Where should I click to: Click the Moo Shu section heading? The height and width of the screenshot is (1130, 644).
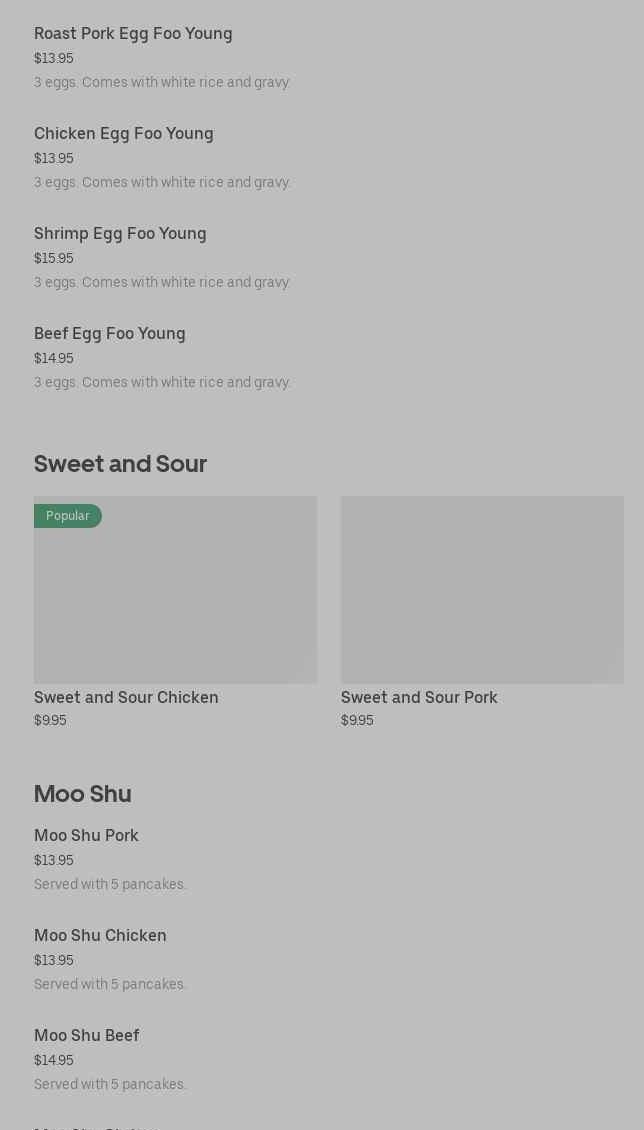[83, 794]
